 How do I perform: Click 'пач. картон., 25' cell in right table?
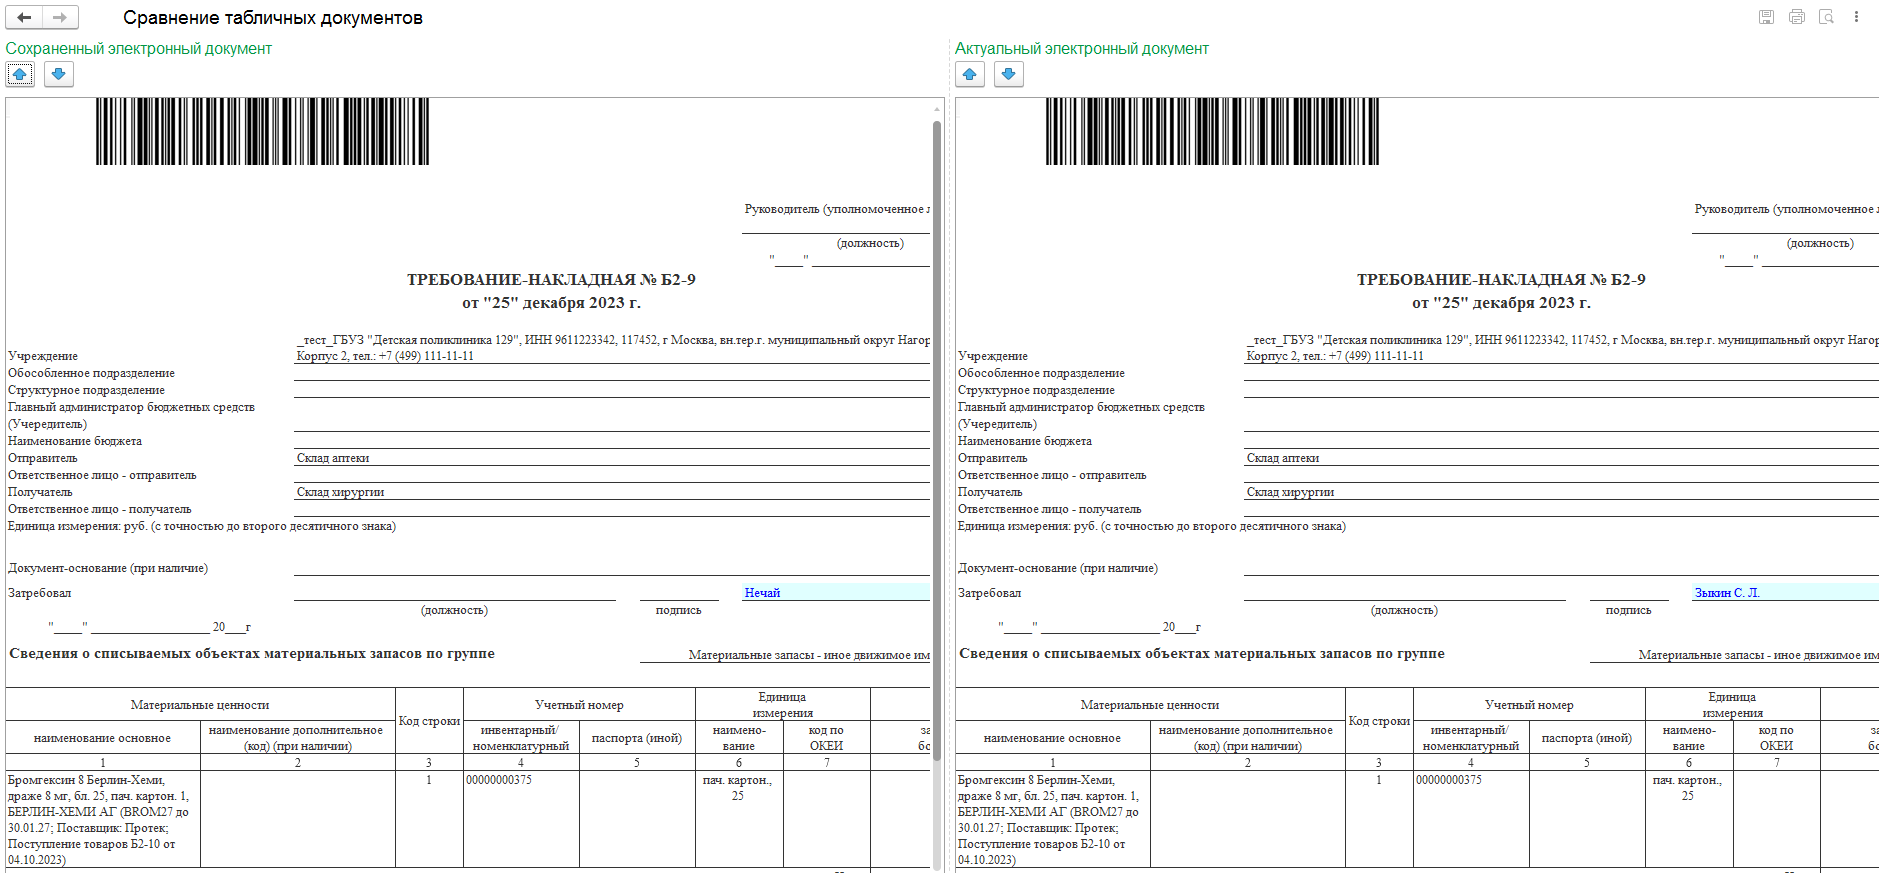click(x=1689, y=818)
